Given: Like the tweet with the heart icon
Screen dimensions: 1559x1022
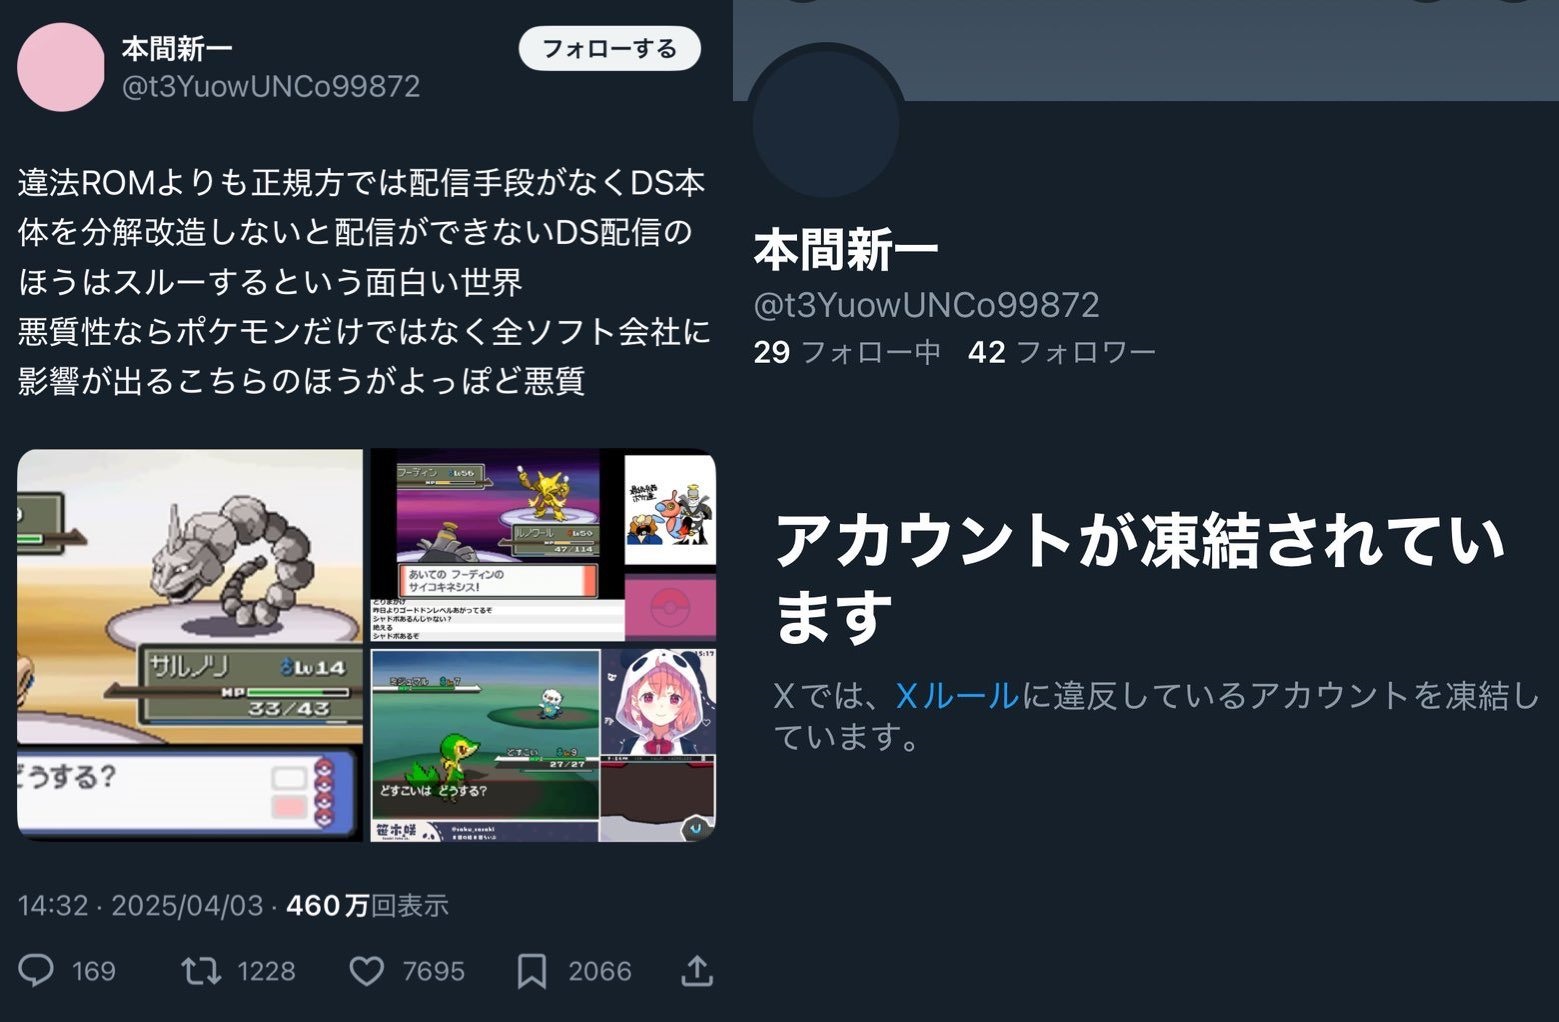Looking at the screenshot, I should (x=366, y=970).
